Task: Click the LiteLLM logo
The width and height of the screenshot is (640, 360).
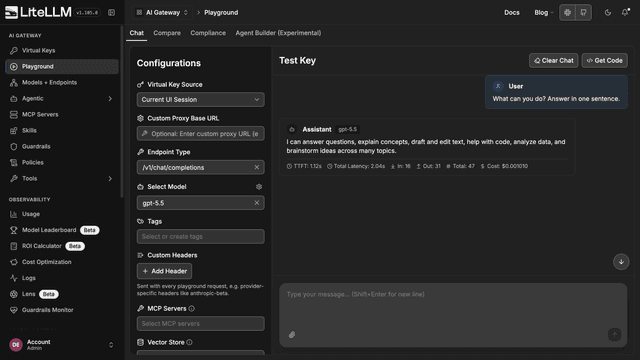Action: [38, 12]
